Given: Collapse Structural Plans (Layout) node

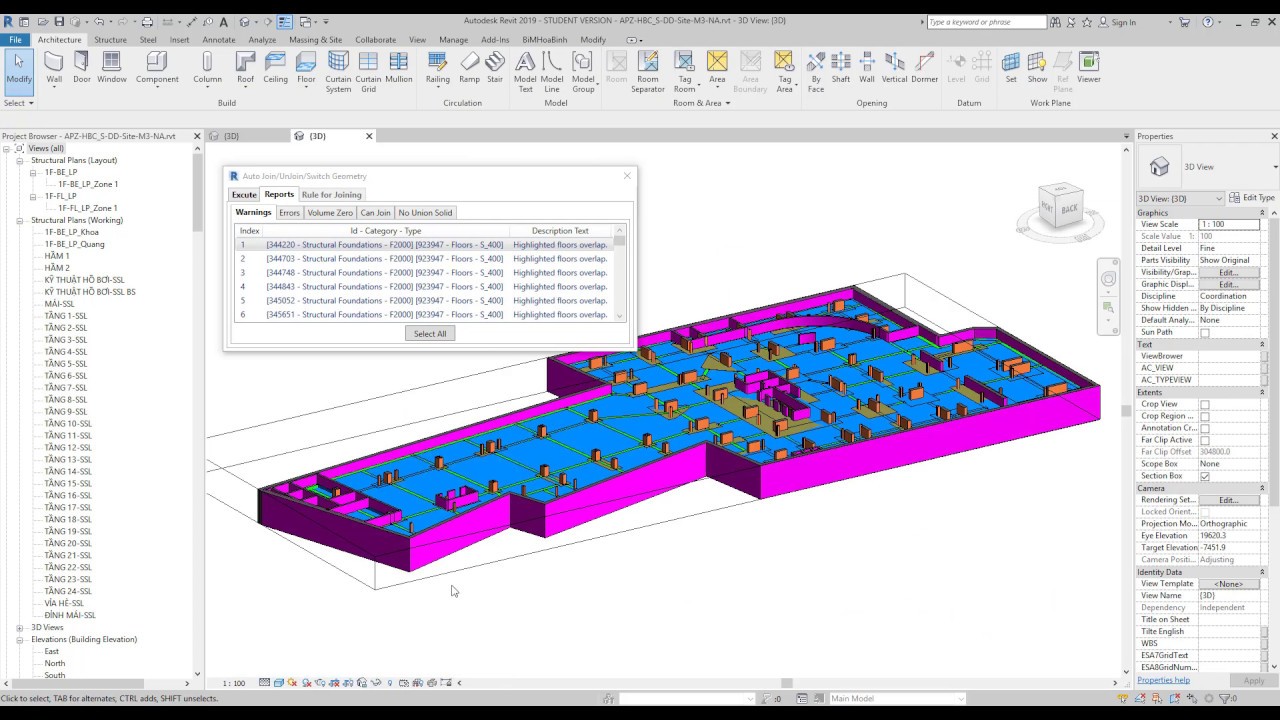Looking at the screenshot, I should click(19, 160).
